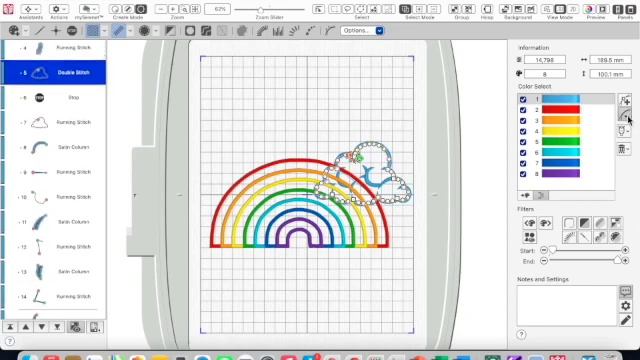Image resolution: width=640 pixels, height=360 pixels.
Task: Uncheck color 8 purple checkbox
Action: (x=523, y=174)
